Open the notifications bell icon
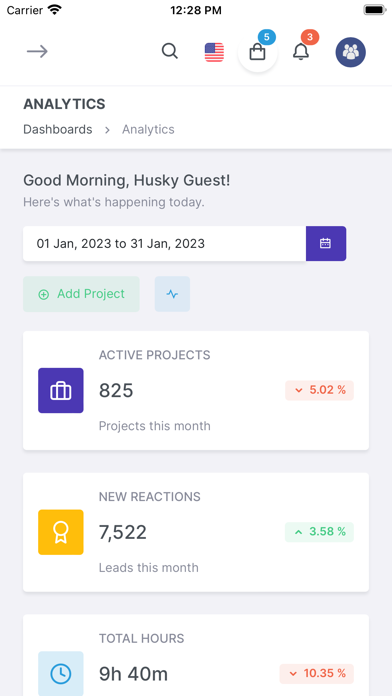Image resolution: width=392 pixels, height=696 pixels. (x=301, y=52)
